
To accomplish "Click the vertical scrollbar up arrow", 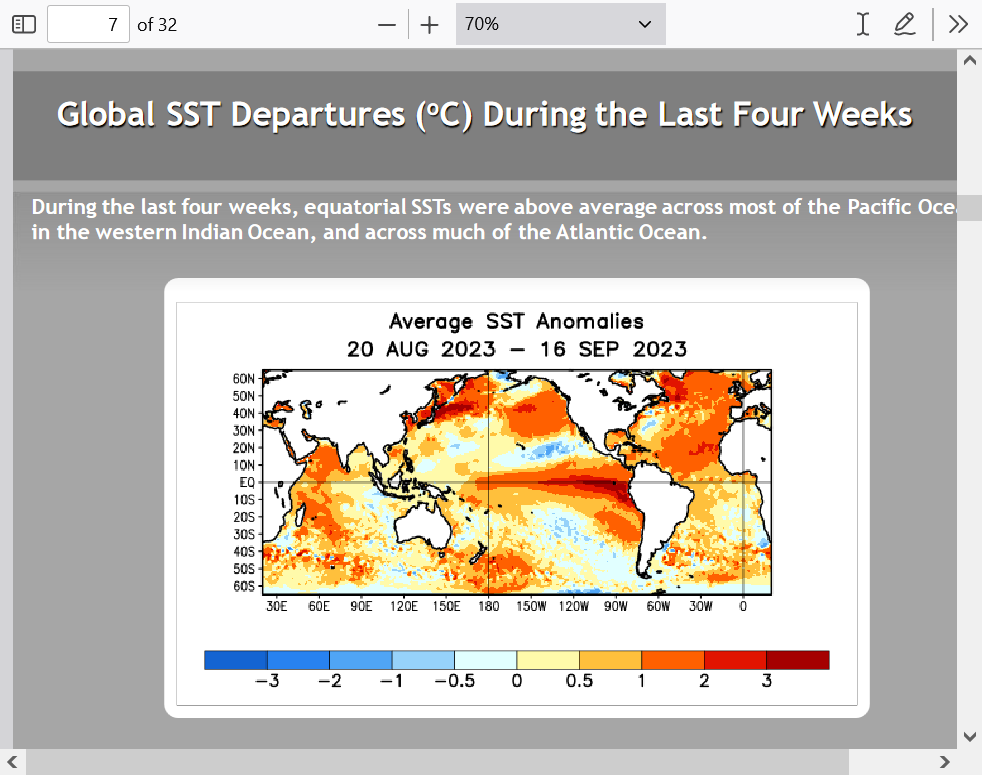I will tap(968, 60).
